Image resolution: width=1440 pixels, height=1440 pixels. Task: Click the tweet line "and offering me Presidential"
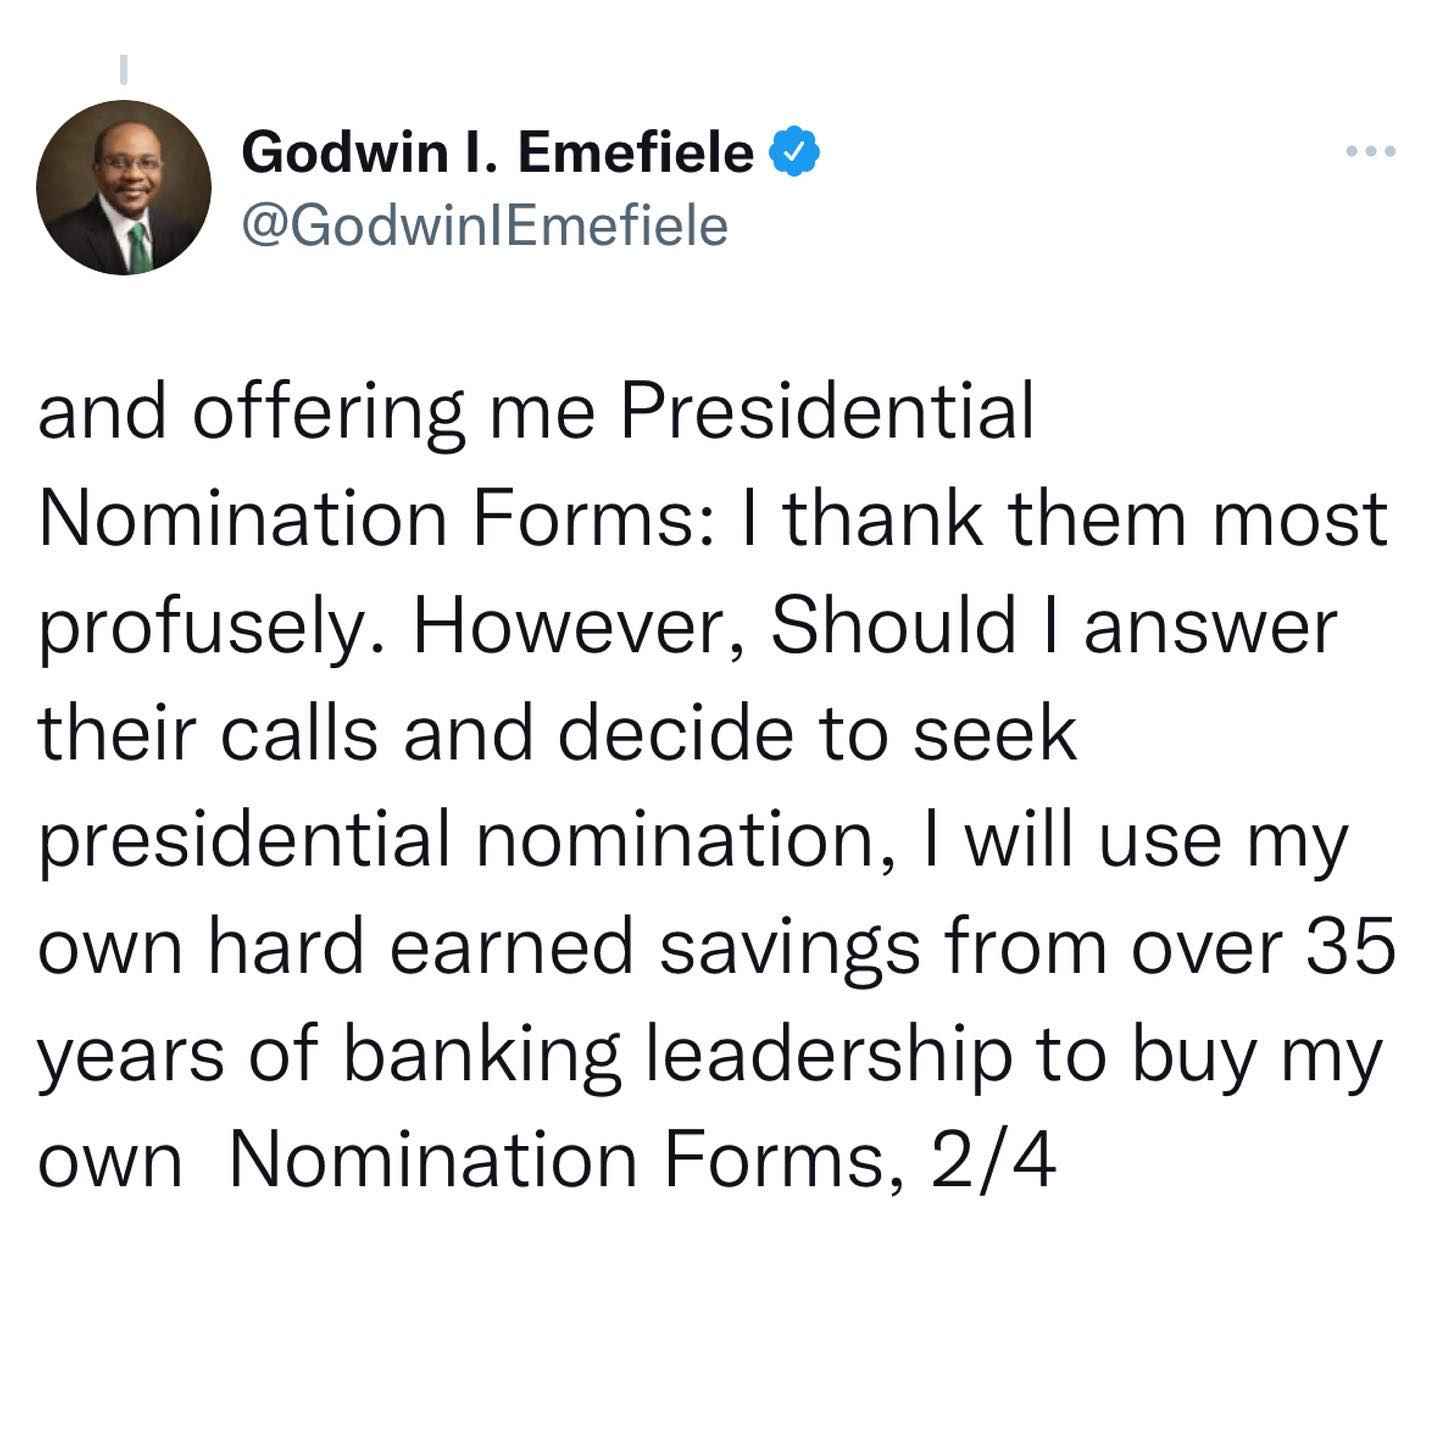pos(536,414)
